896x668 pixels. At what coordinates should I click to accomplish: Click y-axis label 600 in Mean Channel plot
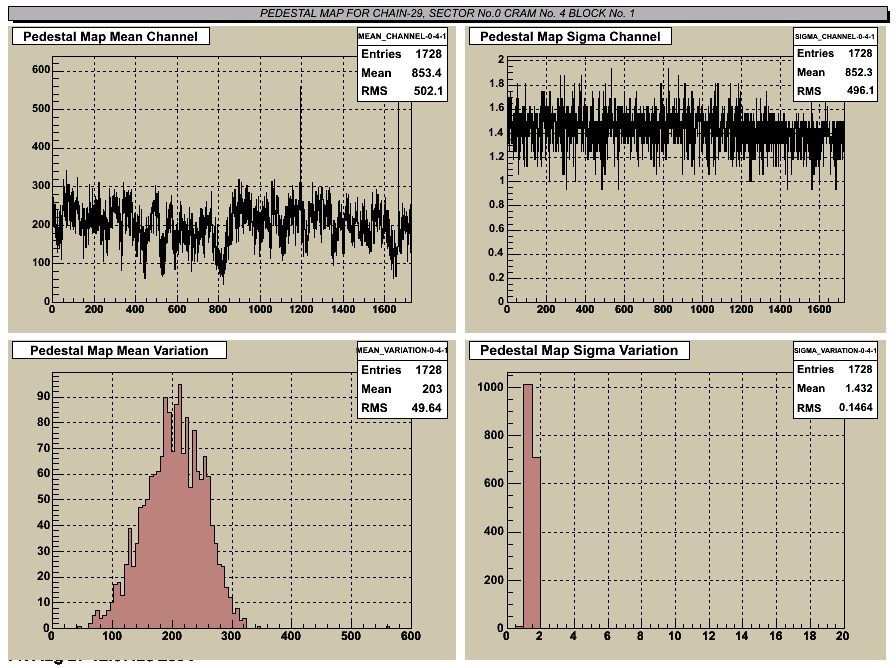click(x=41, y=70)
